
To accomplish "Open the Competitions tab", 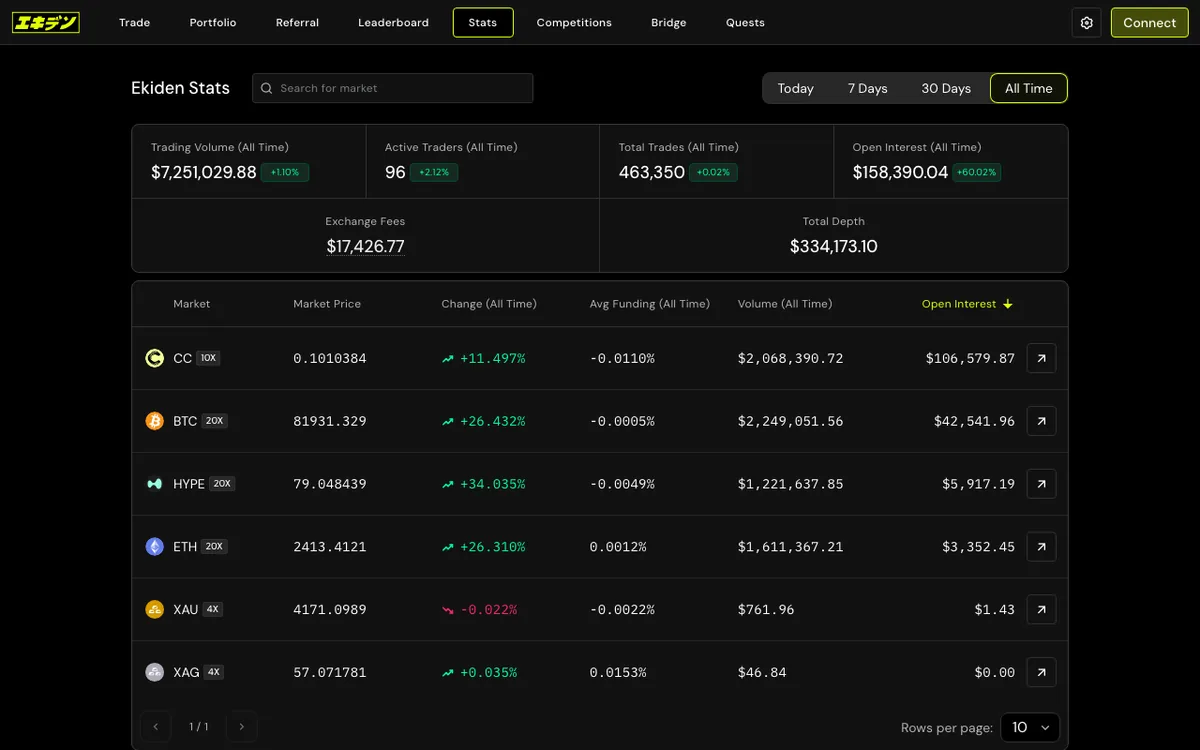I will click(x=574, y=22).
